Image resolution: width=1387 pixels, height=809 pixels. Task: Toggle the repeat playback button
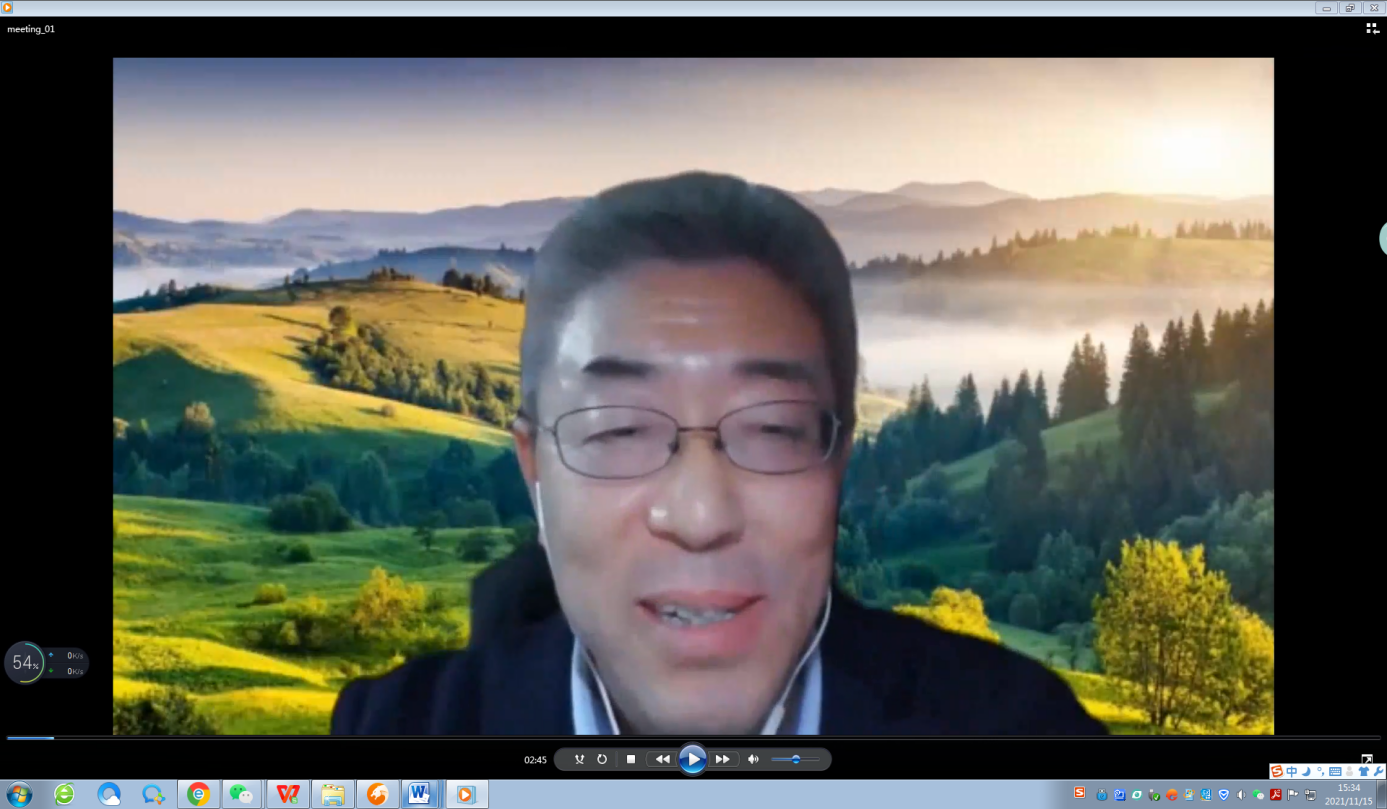pyautogui.click(x=602, y=760)
